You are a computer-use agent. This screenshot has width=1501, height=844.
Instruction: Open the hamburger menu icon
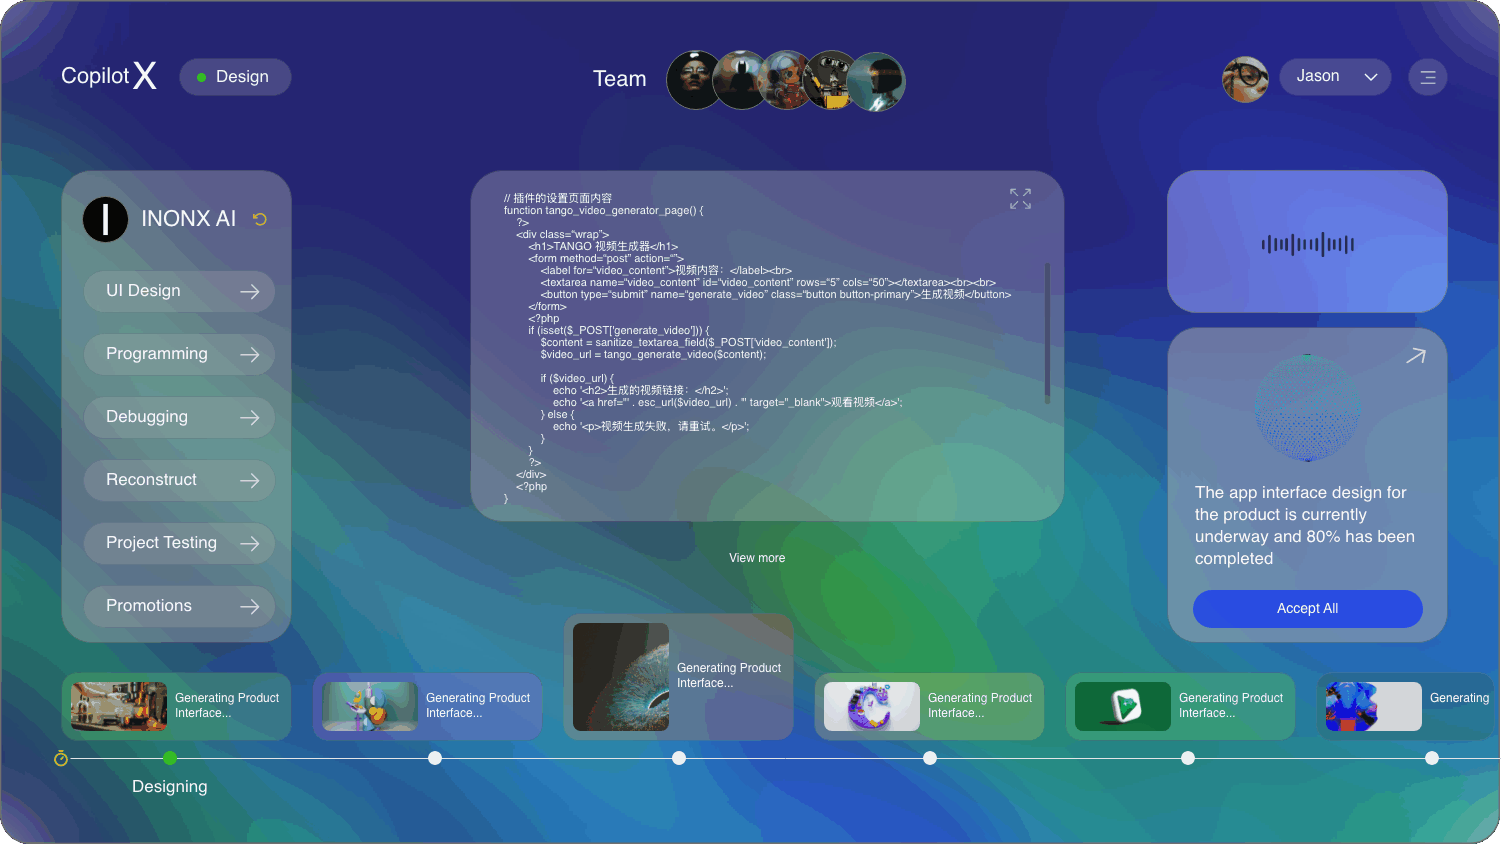(1427, 77)
